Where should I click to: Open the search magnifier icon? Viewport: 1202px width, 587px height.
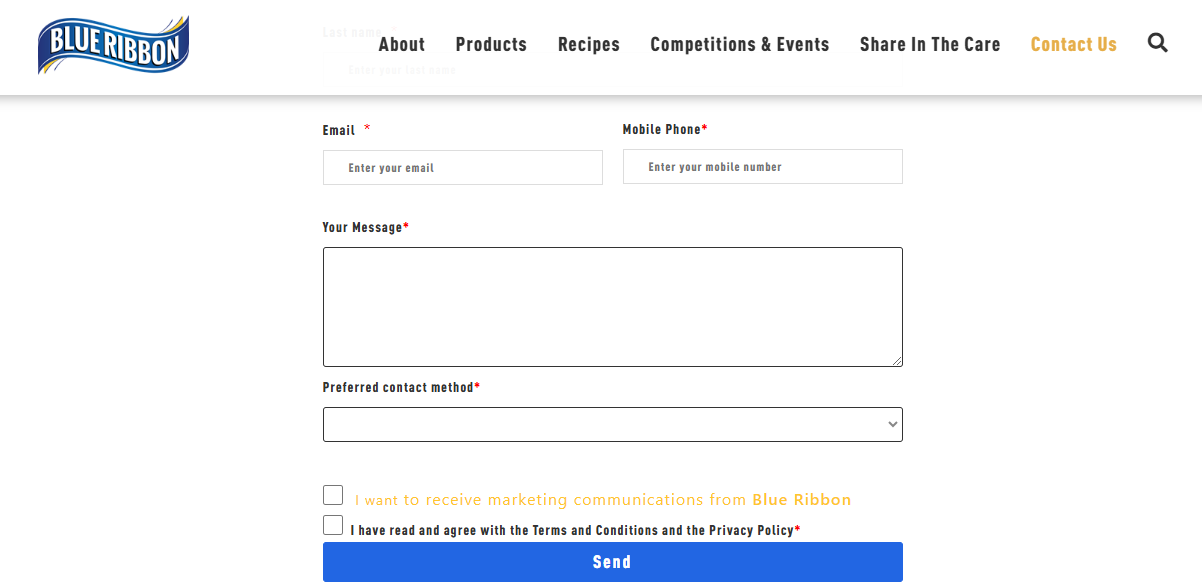[x=1157, y=43]
